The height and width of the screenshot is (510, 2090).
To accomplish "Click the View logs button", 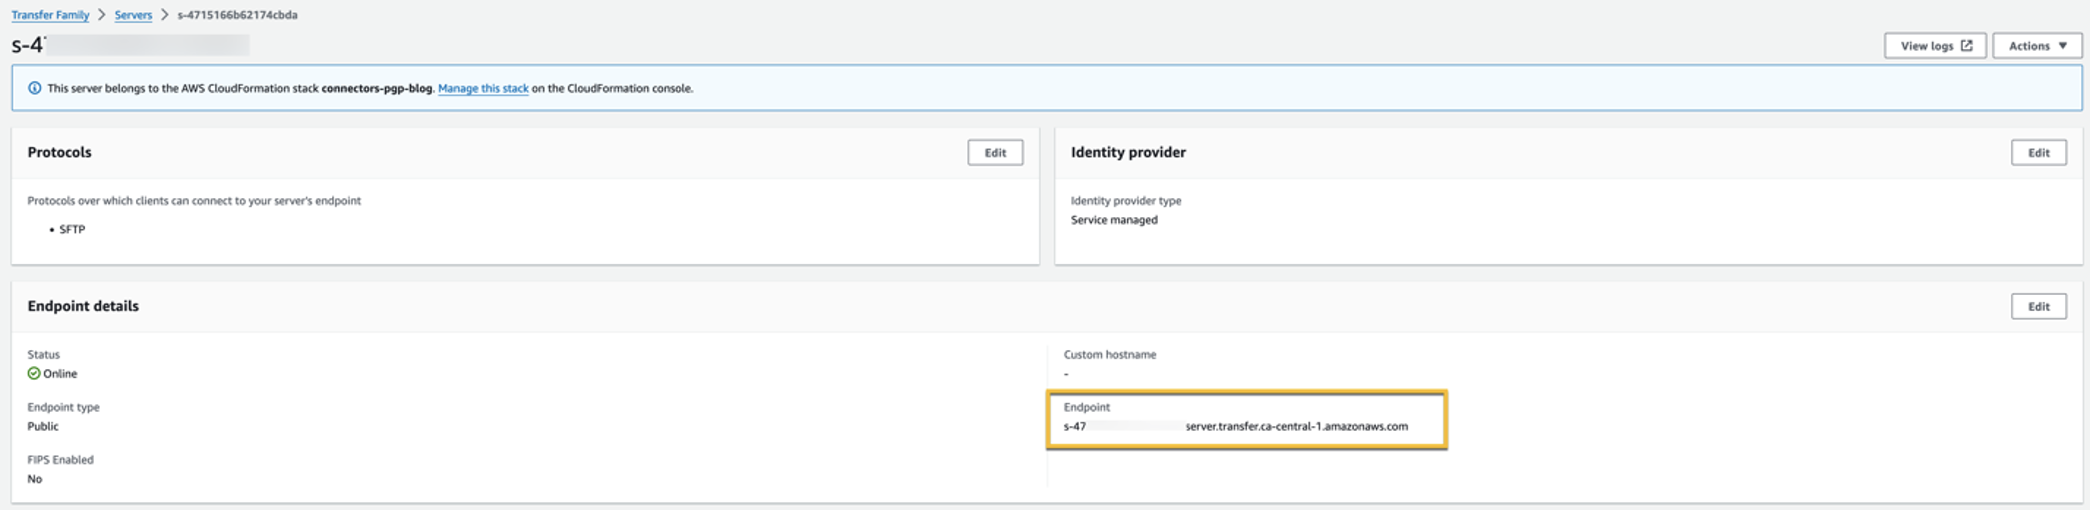I will 1935,46.
